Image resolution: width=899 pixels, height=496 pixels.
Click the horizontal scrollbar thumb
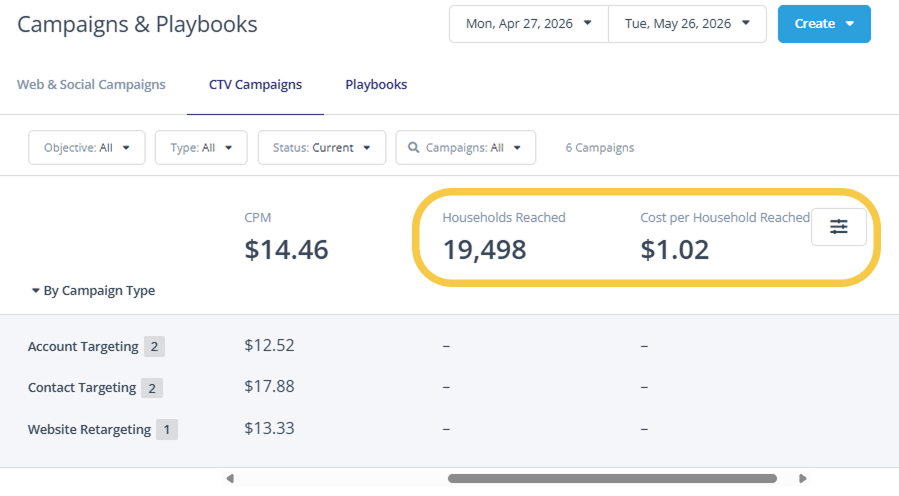(612, 478)
